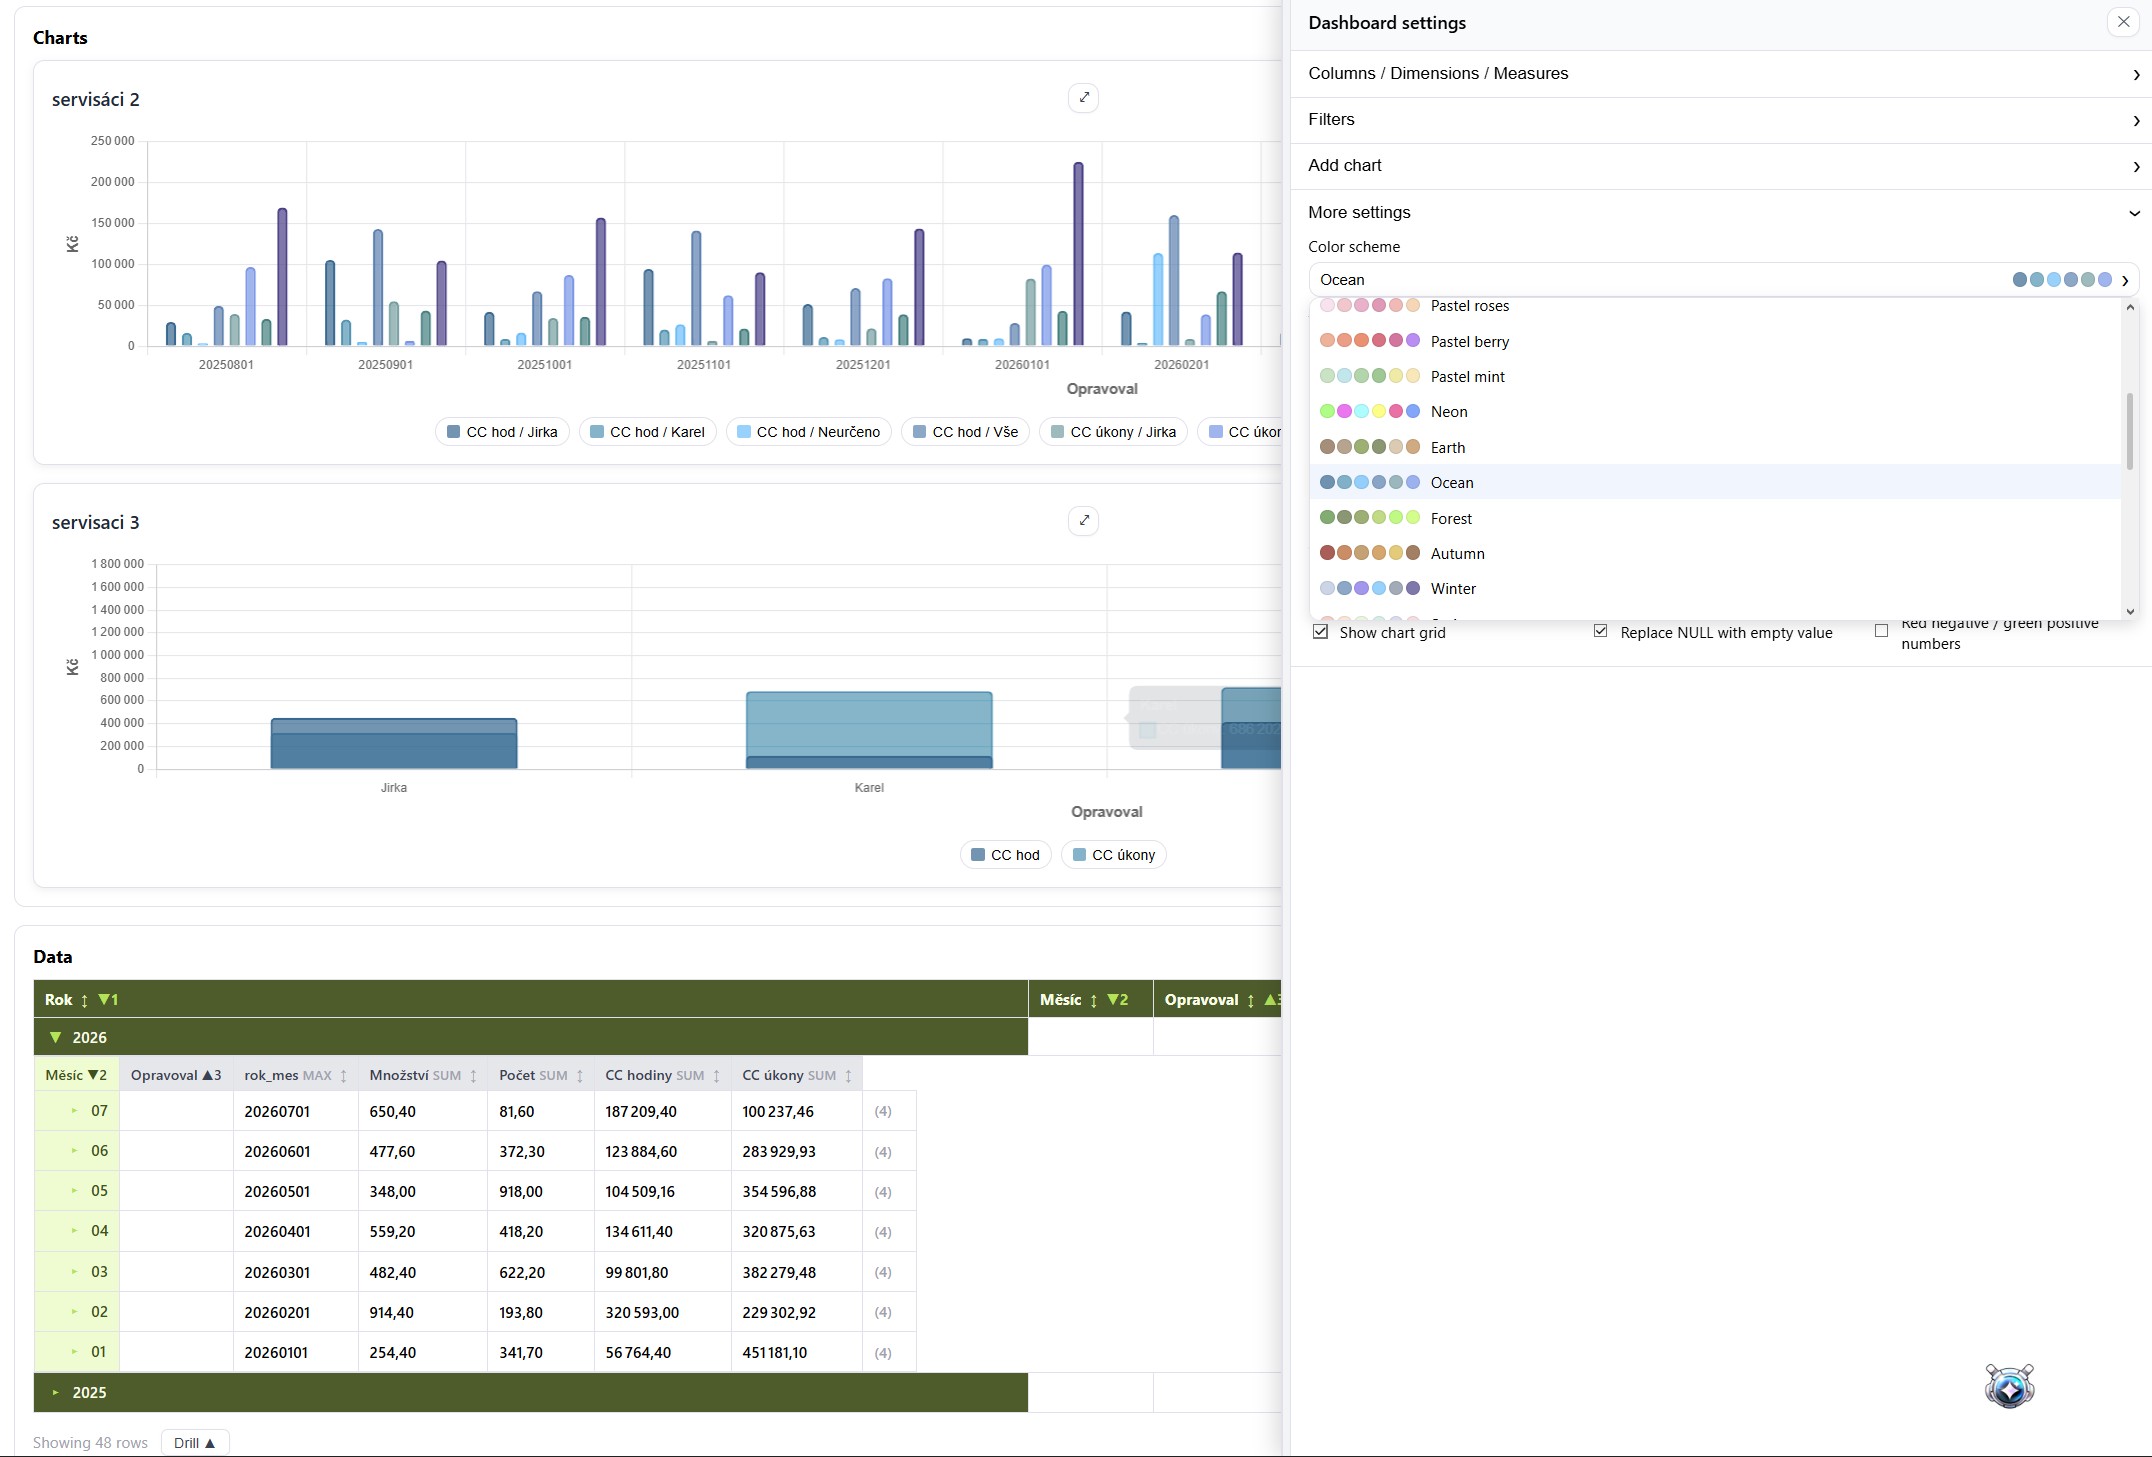Expand the Filters section
This screenshot has height=1457, width=2152.
pyautogui.click(x=1720, y=120)
